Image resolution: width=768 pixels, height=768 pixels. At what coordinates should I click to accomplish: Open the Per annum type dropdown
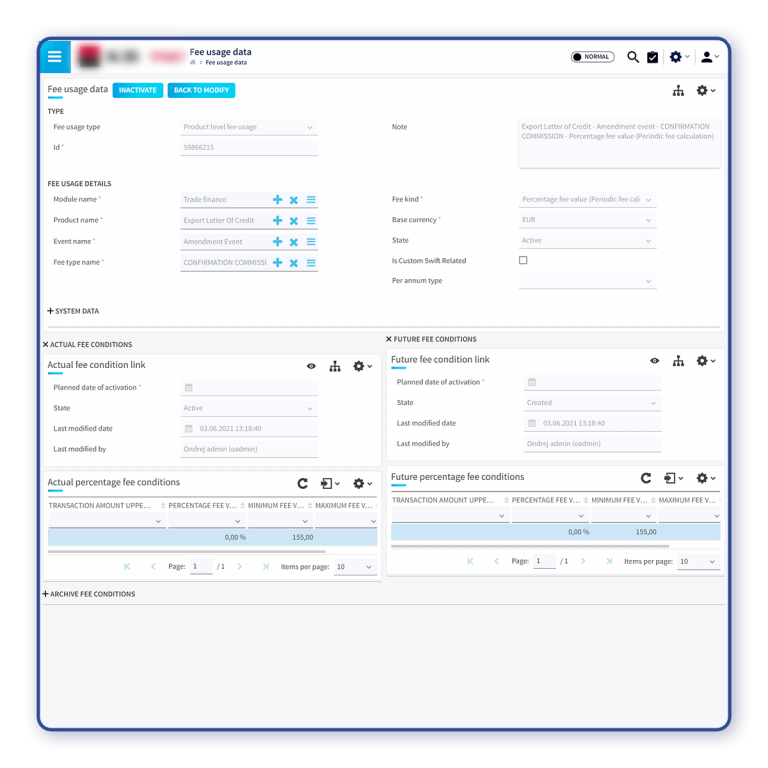pos(587,281)
